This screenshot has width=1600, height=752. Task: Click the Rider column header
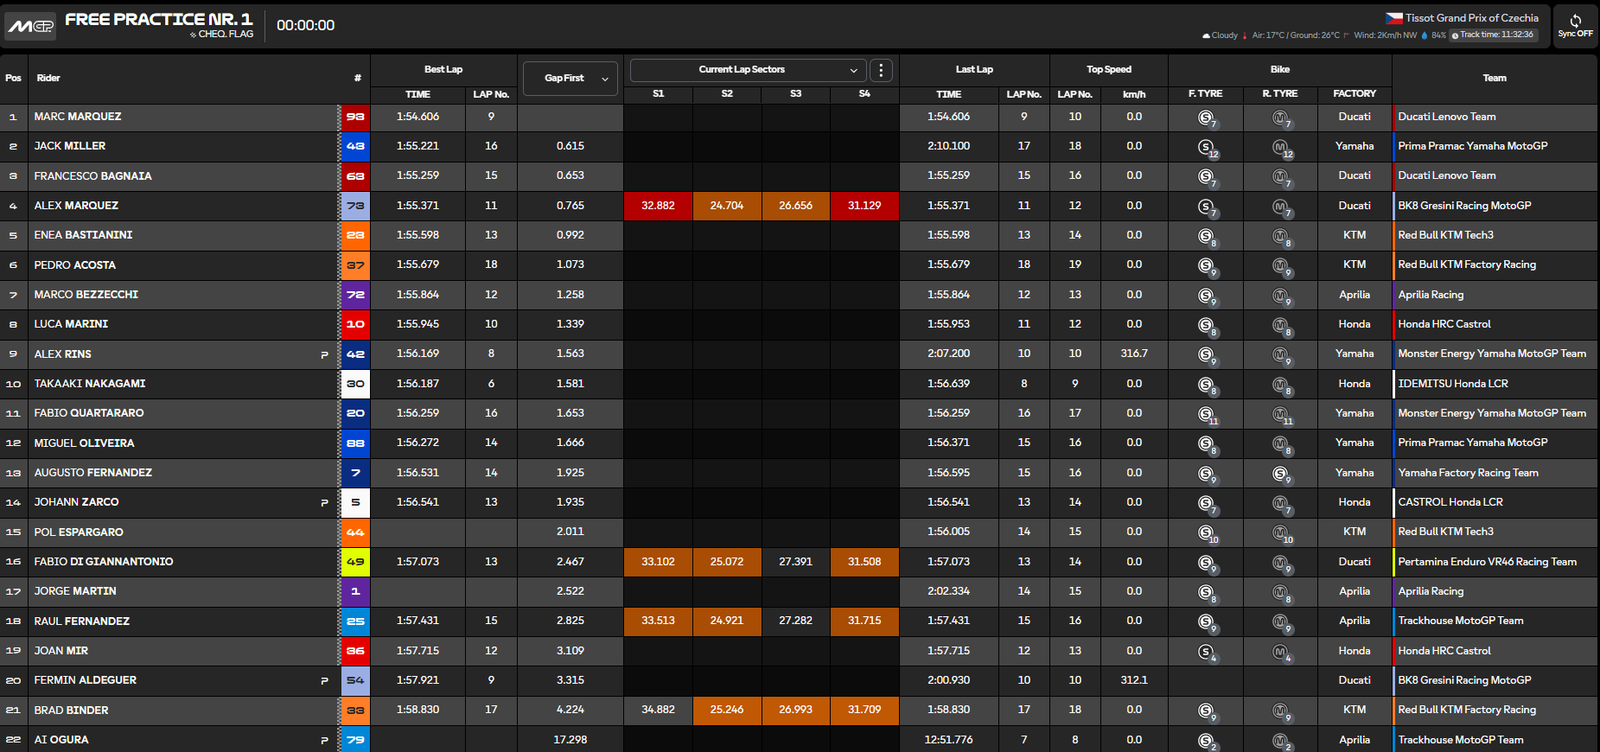point(48,78)
